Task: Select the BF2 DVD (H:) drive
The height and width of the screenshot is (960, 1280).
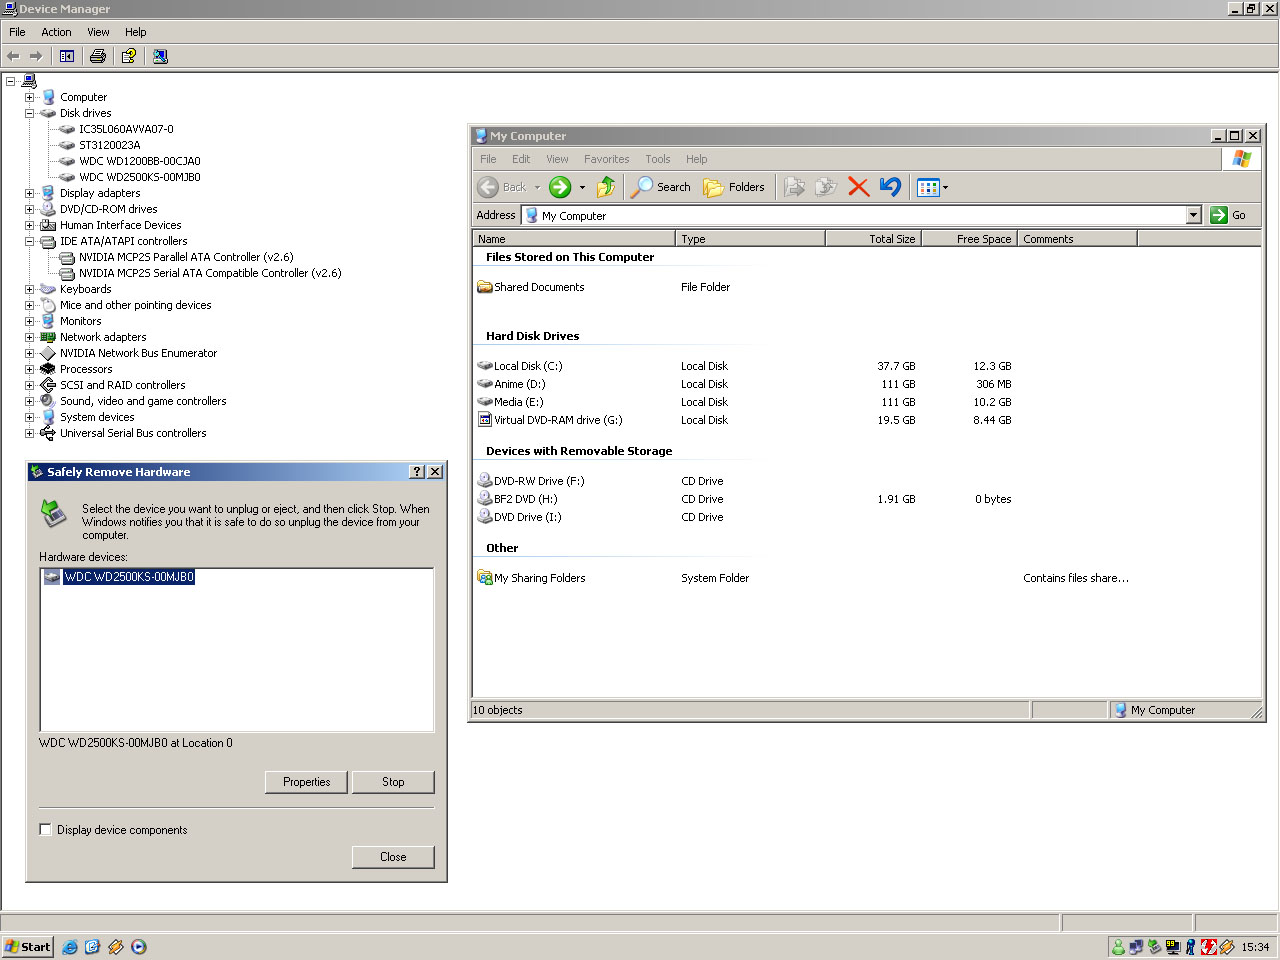Action: coord(517,499)
